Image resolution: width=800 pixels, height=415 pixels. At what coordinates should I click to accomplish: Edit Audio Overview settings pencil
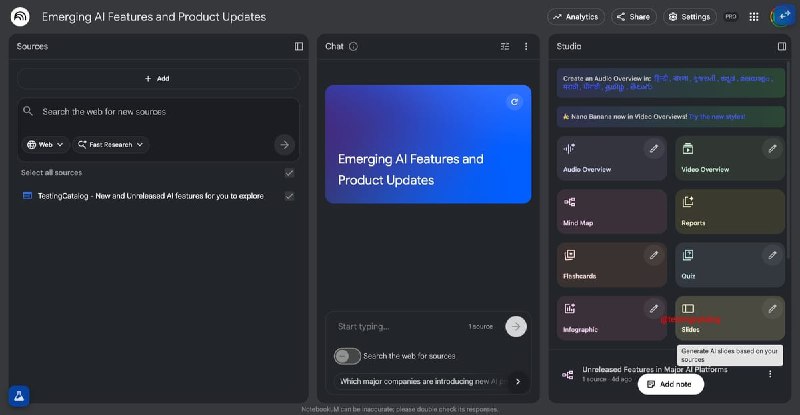(x=654, y=149)
